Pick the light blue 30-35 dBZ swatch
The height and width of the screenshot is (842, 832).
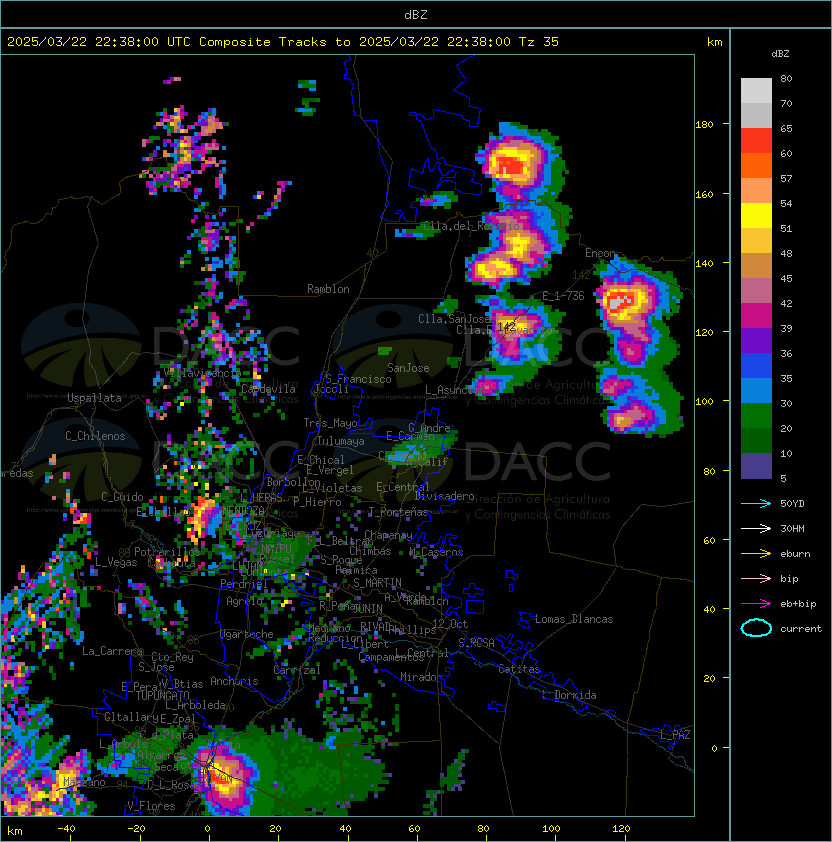coord(756,391)
